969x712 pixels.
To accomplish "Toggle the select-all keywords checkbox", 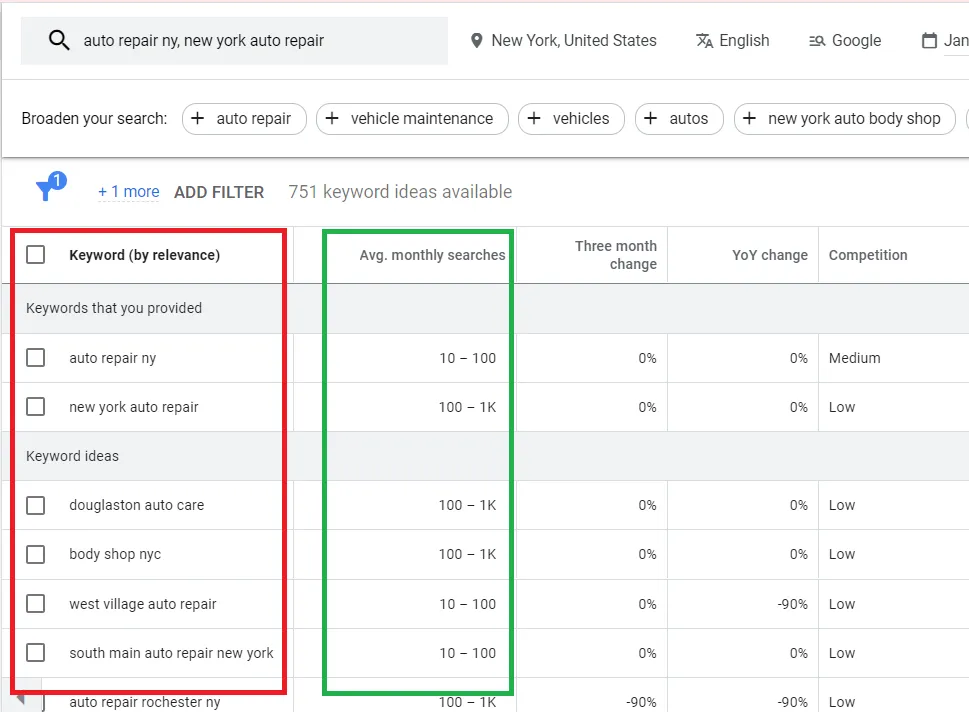I will [36, 255].
